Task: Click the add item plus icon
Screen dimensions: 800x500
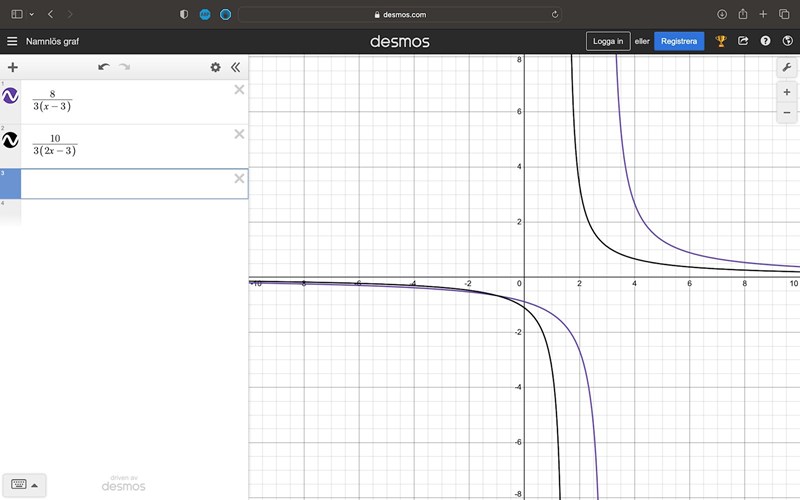Action: [x=13, y=67]
